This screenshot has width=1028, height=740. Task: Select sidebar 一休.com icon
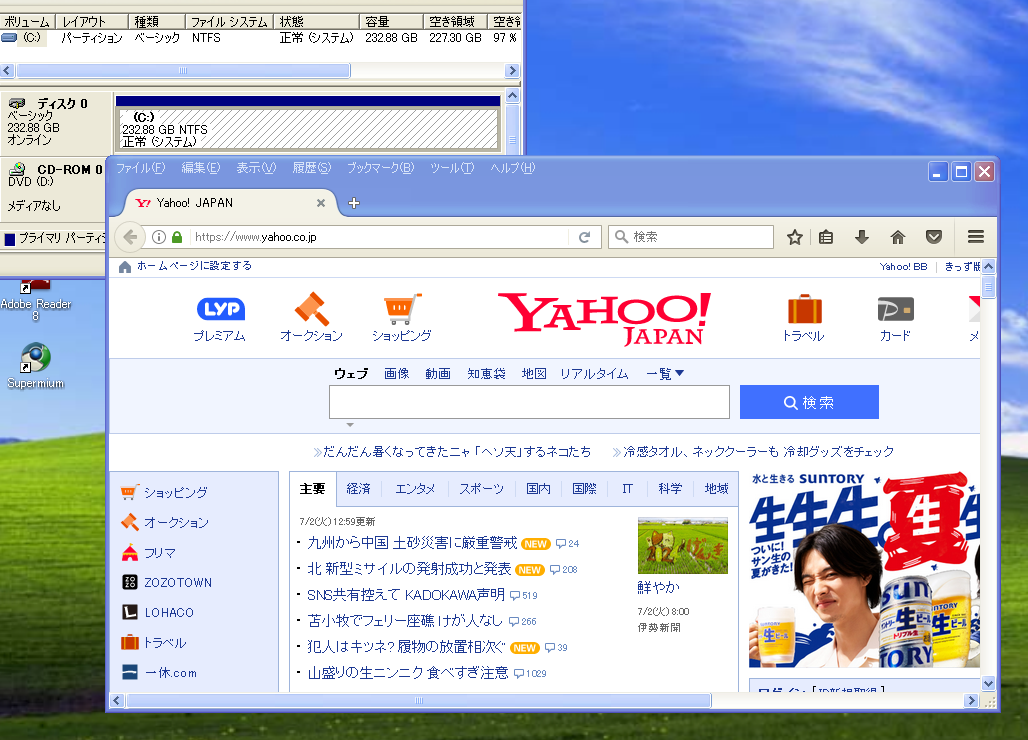(130, 672)
